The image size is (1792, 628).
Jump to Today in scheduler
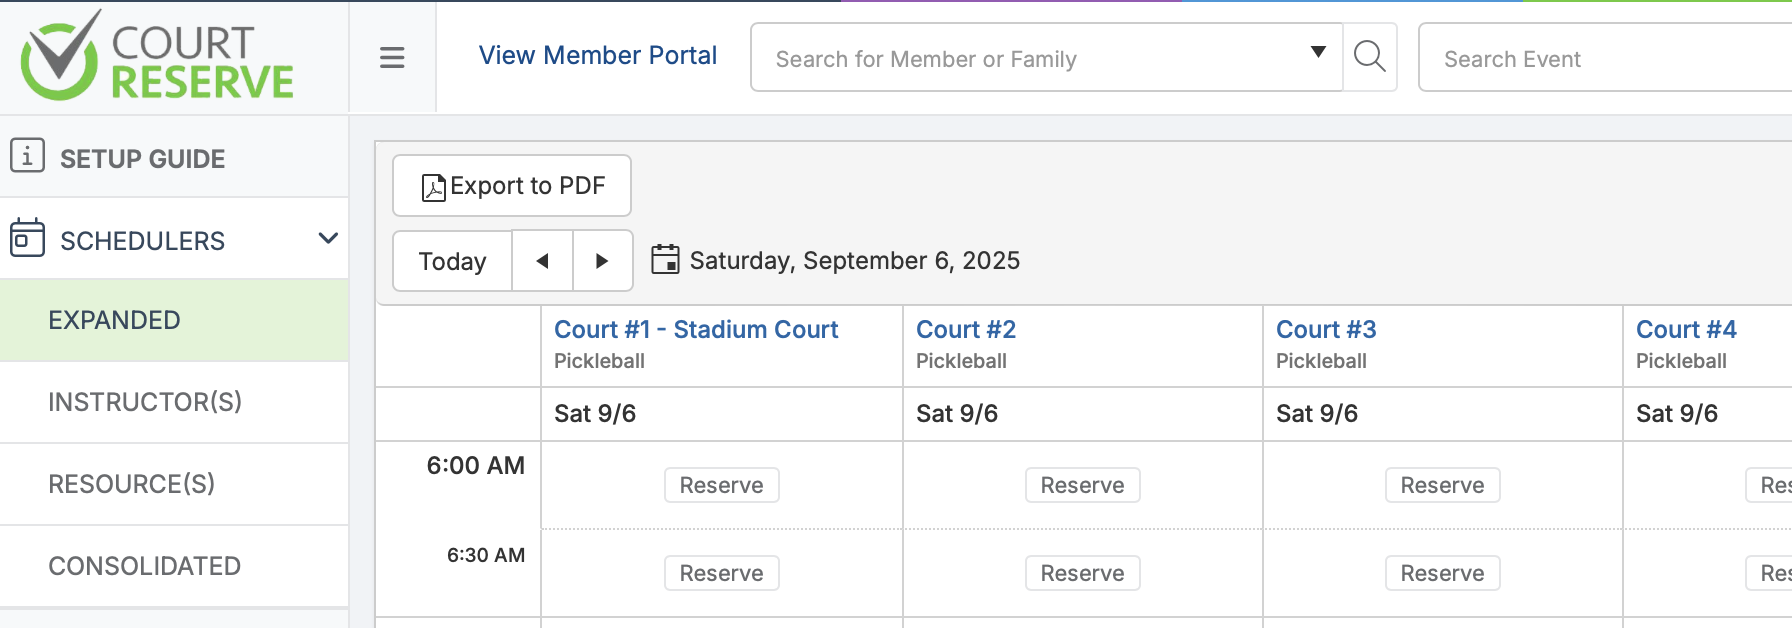(x=452, y=261)
